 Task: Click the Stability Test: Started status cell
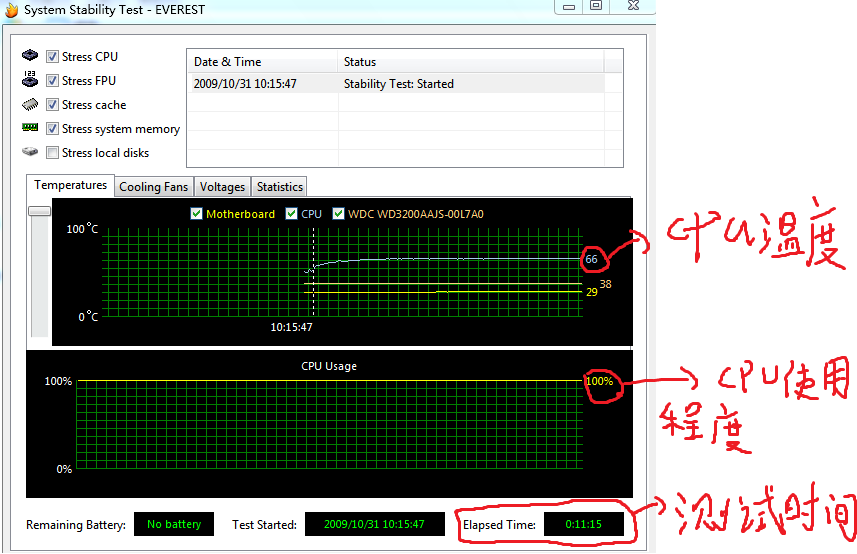pos(399,84)
